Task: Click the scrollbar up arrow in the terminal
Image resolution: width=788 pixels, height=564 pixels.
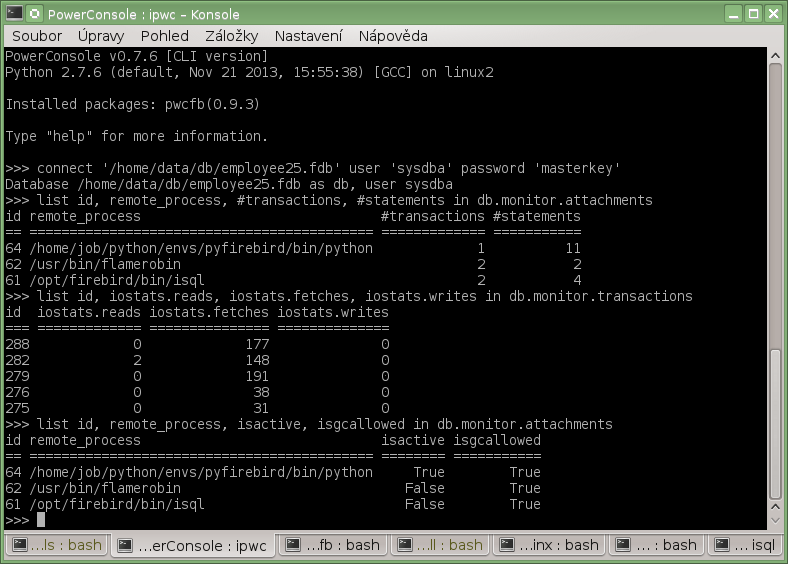Action: (776, 55)
